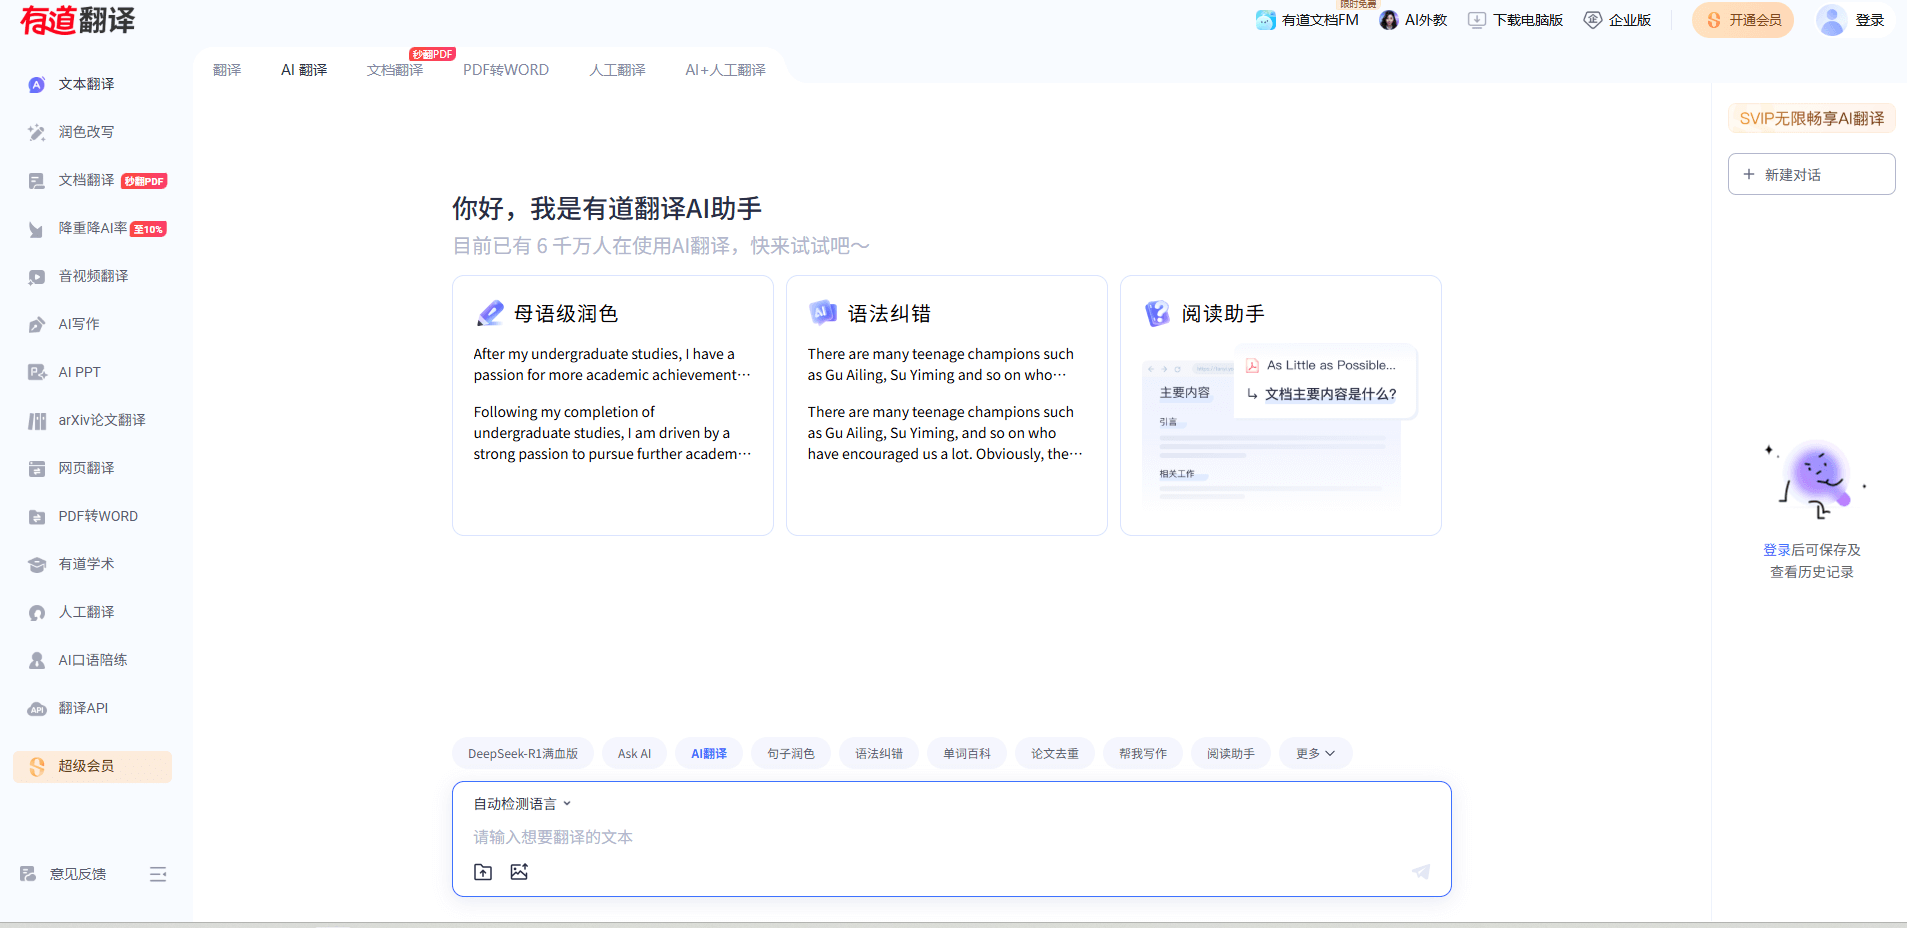The height and width of the screenshot is (928, 1907).
Task: Switch to the AI 翻译 tab
Action: click(304, 70)
